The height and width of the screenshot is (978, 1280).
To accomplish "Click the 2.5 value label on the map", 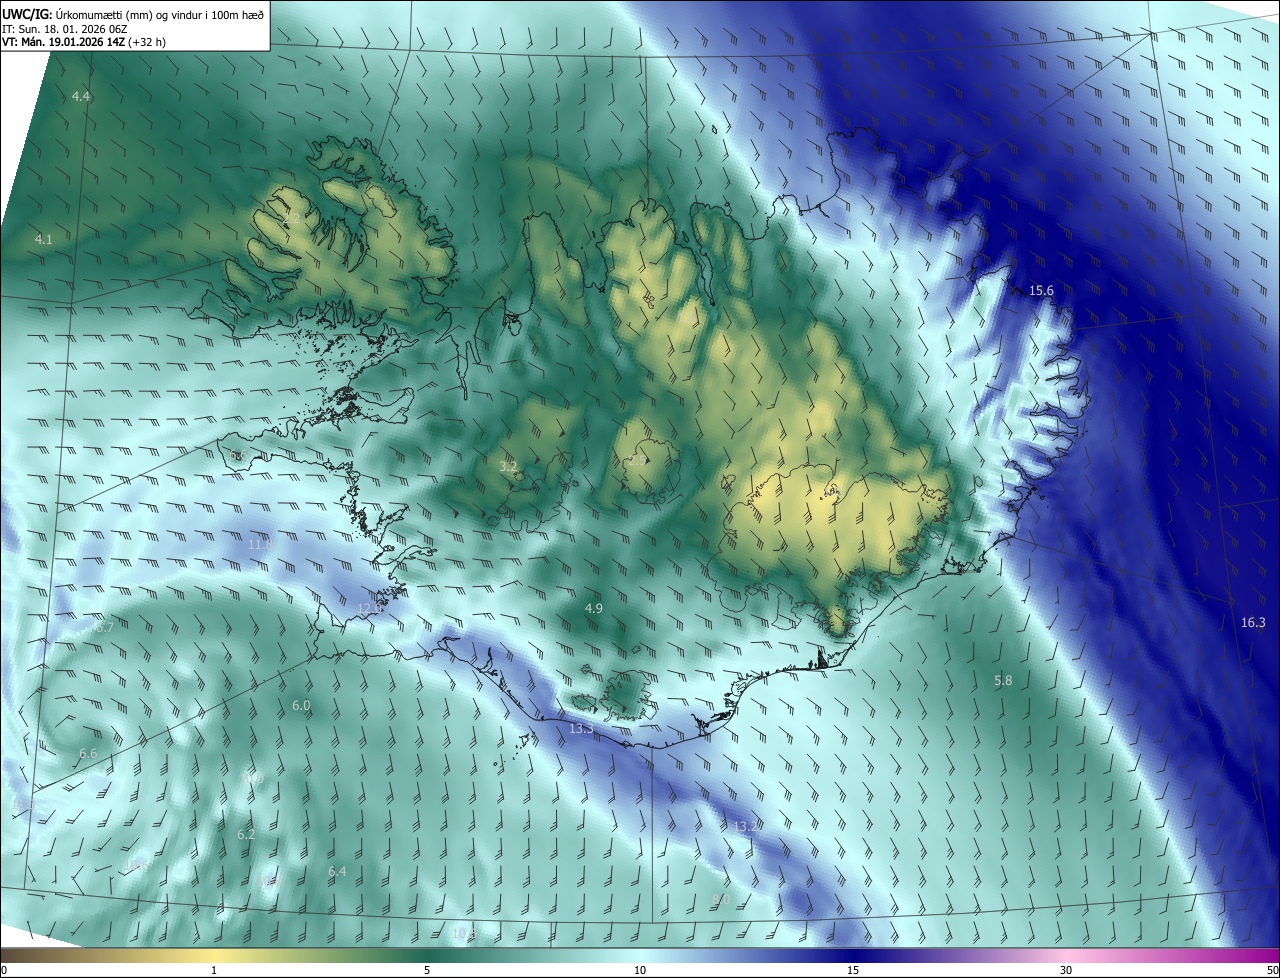I will coord(637,461).
